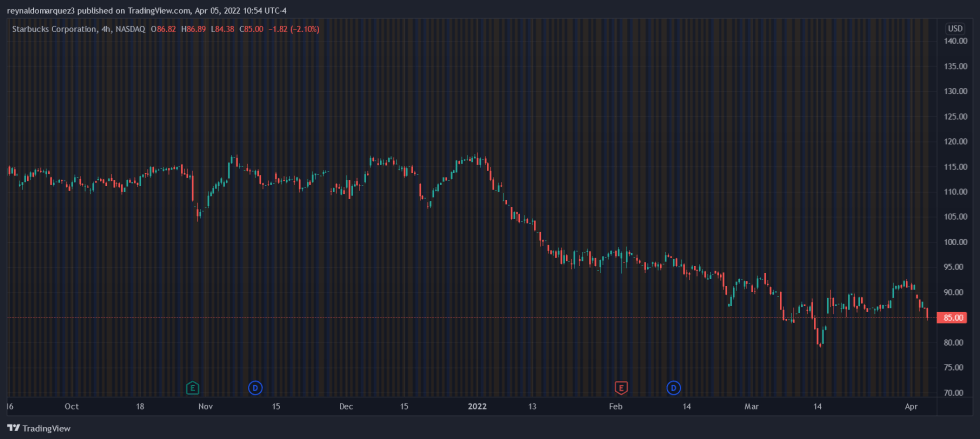This screenshot has height=439, width=980.
Task: Click the Dec label on time axis
Action: pos(346,407)
